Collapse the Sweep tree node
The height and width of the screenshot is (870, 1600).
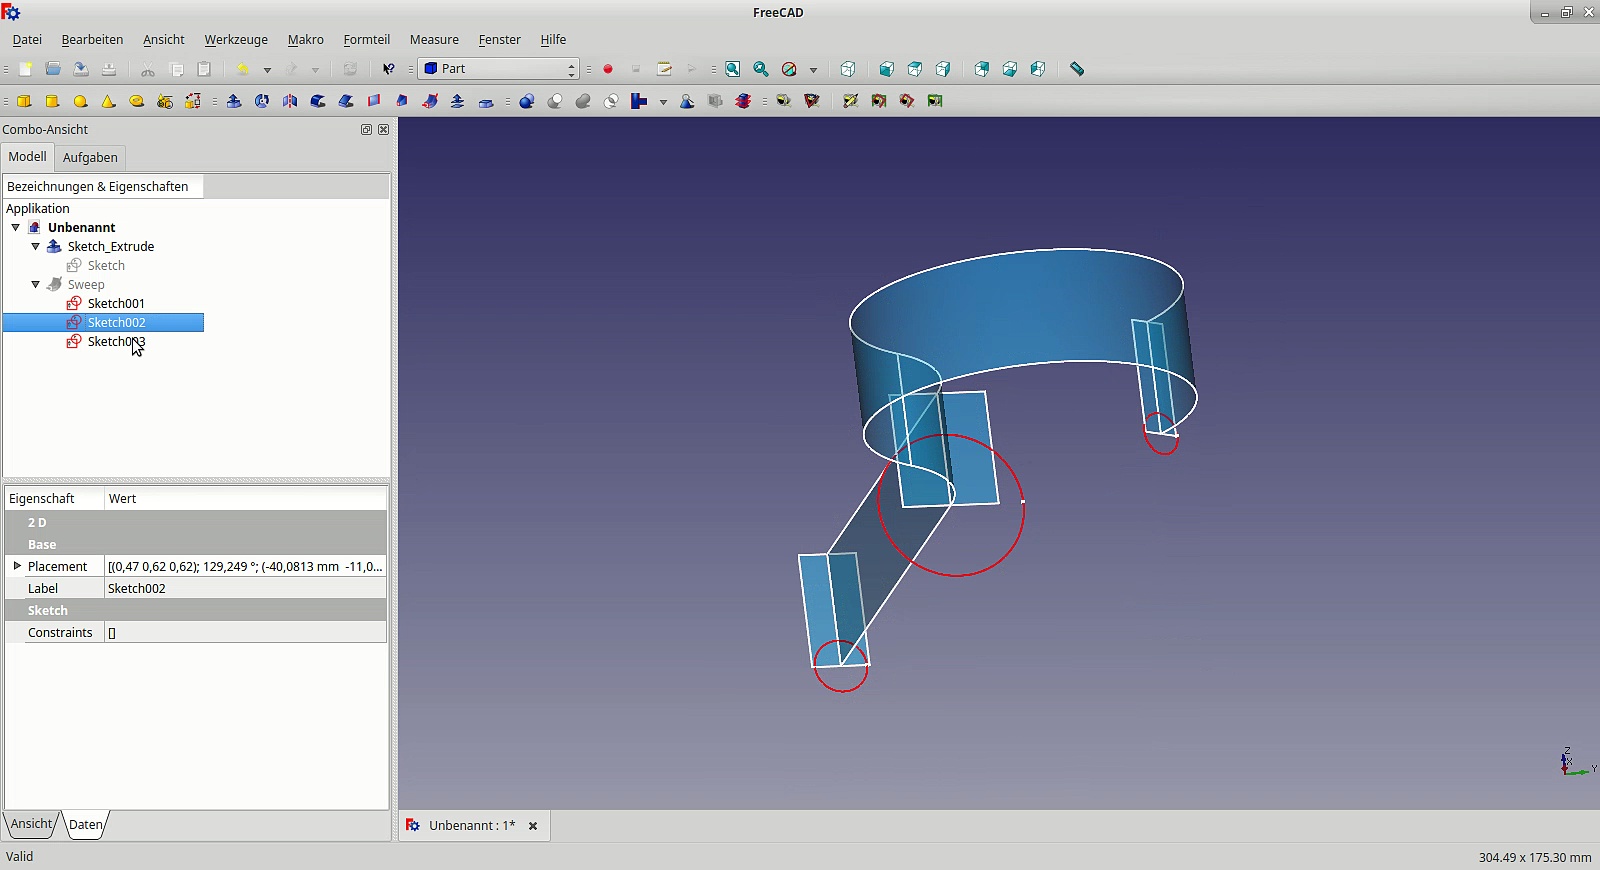point(36,284)
